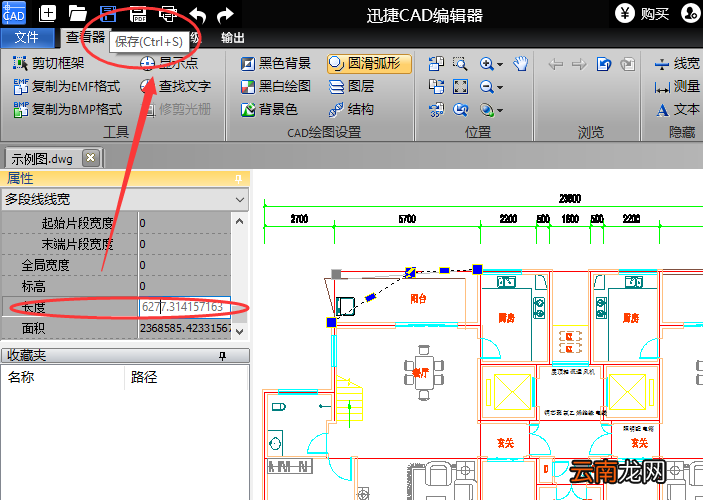703x500 pixels.
Task: Click the 面积 value field
Action: point(185,328)
